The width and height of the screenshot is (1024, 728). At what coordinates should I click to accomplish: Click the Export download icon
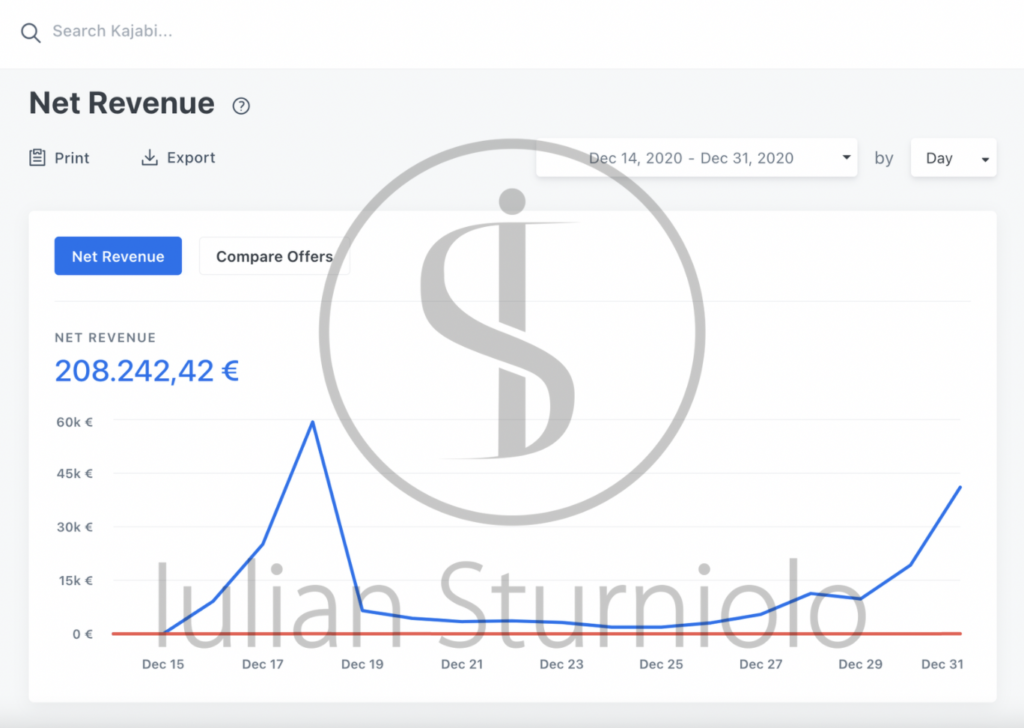150,157
